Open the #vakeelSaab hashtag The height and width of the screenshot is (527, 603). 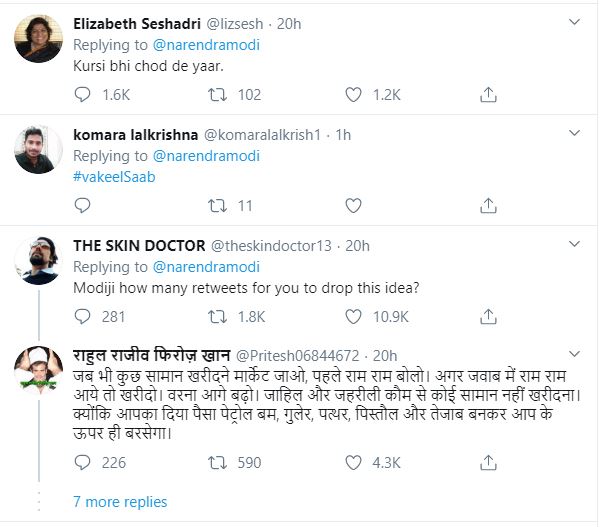[115, 176]
